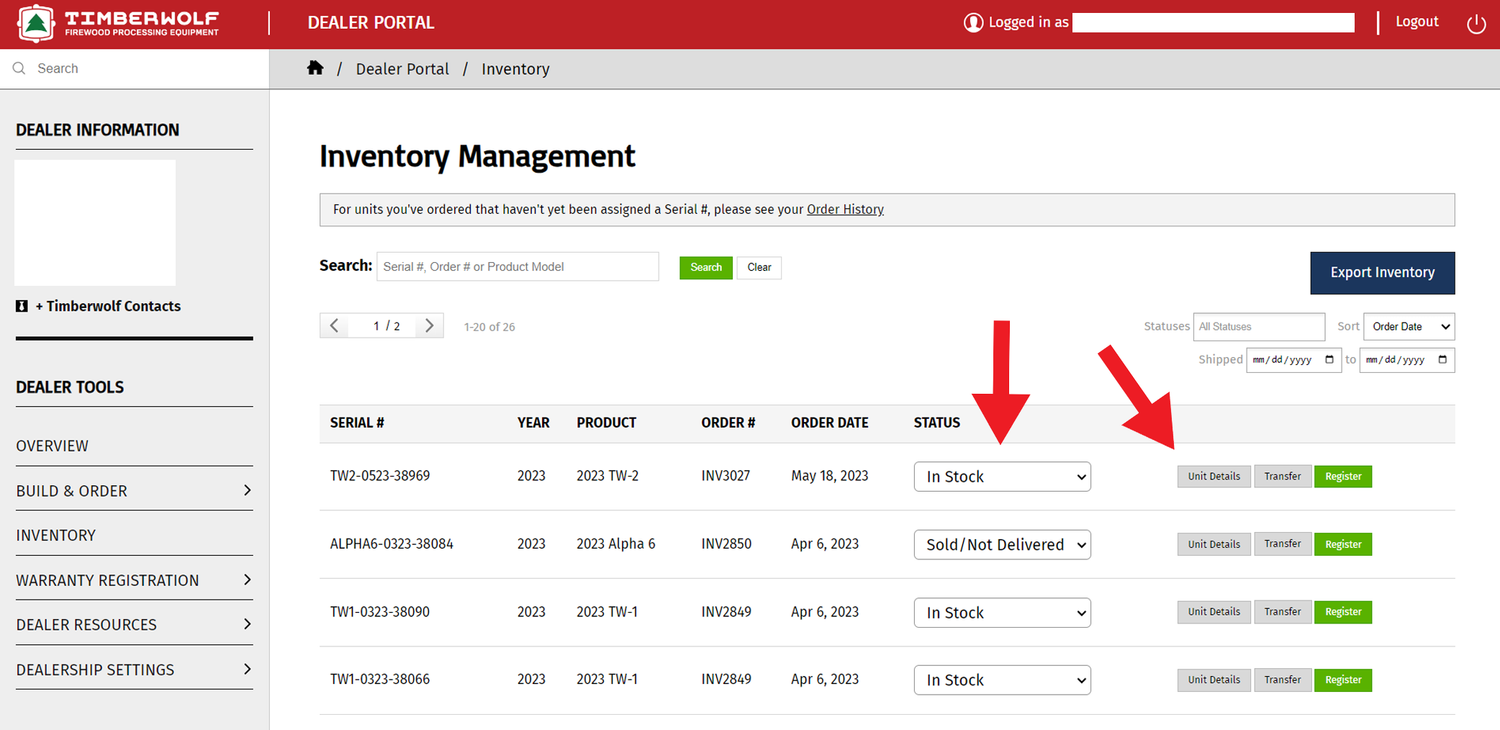Click the Shipped end date field

click(x=1407, y=359)
